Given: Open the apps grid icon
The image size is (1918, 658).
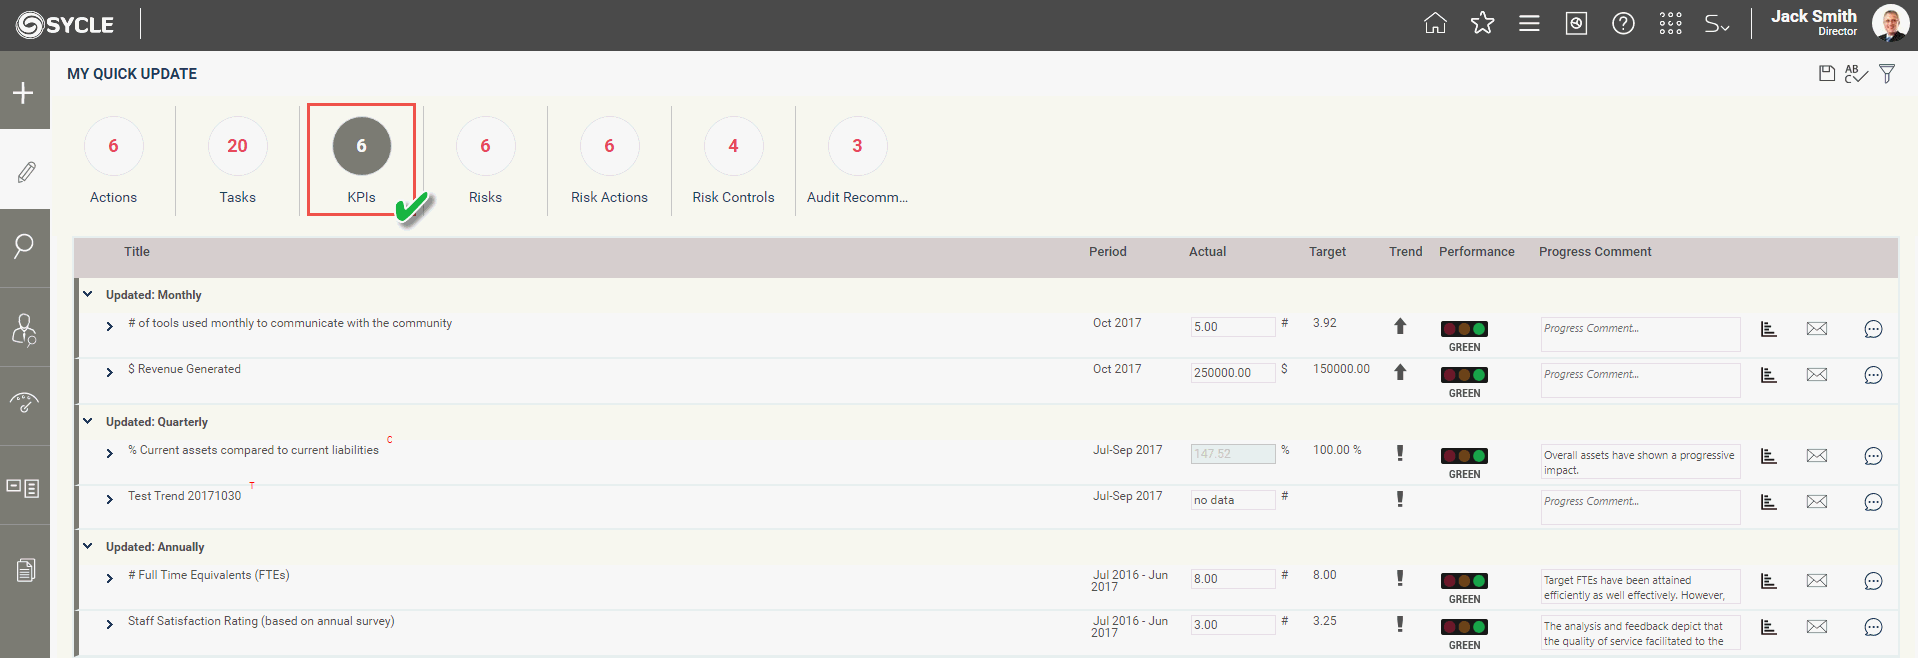Looking at the screenshot, I should tap(1670, 23).
